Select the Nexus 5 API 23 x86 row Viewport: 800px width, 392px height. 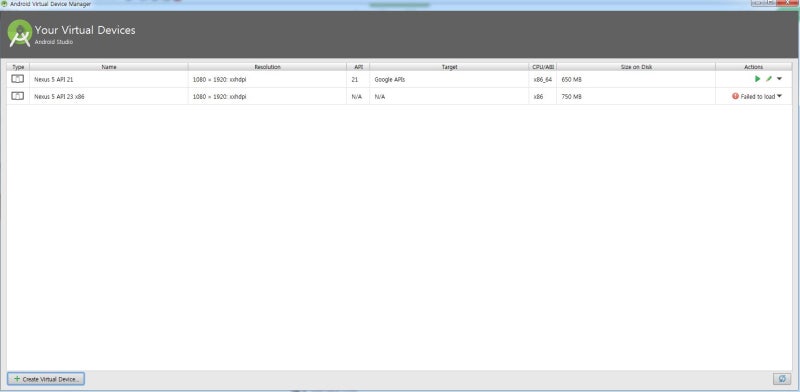(399, 96)
